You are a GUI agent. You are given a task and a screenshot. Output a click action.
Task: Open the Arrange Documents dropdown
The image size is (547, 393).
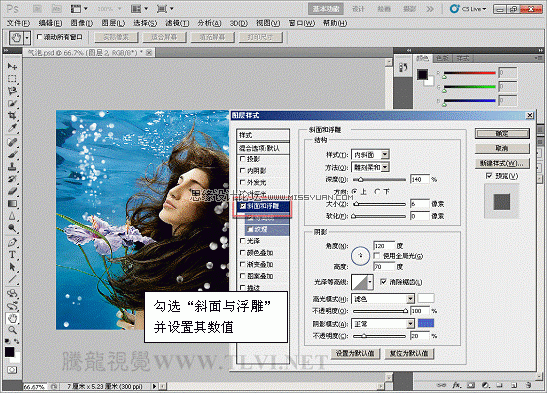(x=139, y=9)
